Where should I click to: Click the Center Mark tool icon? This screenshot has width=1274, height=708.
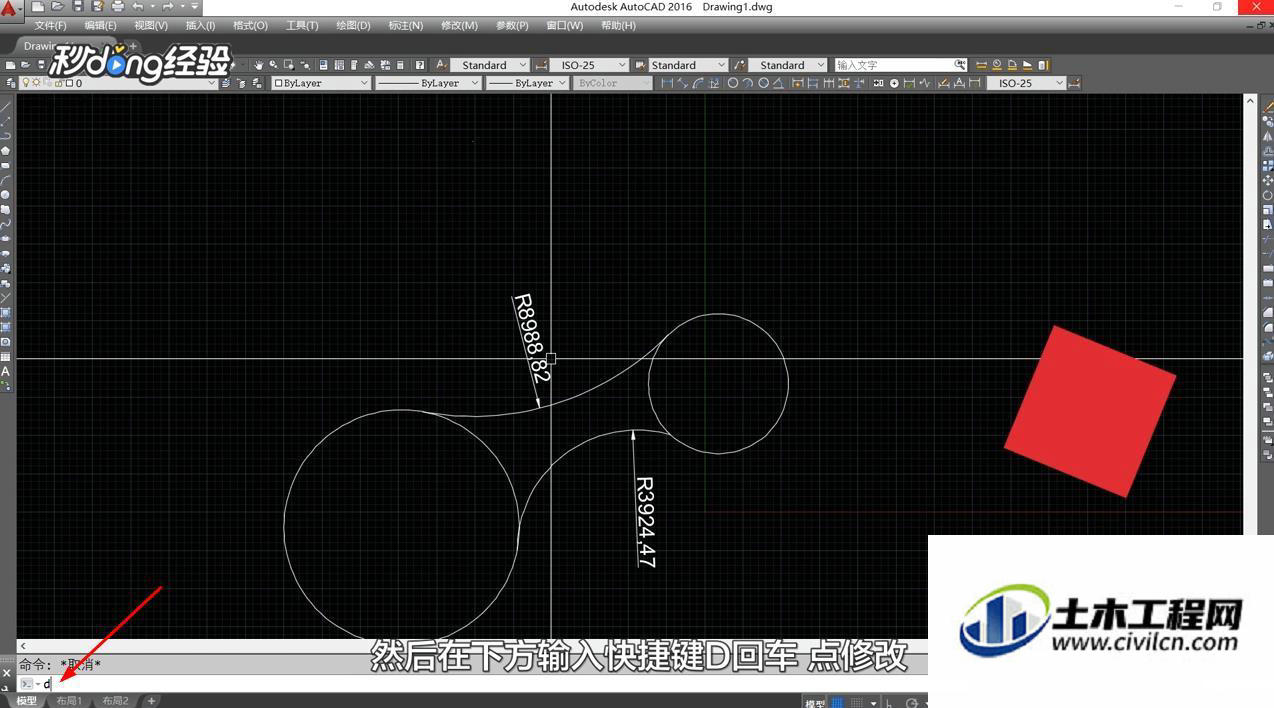[x=894, y=83]
